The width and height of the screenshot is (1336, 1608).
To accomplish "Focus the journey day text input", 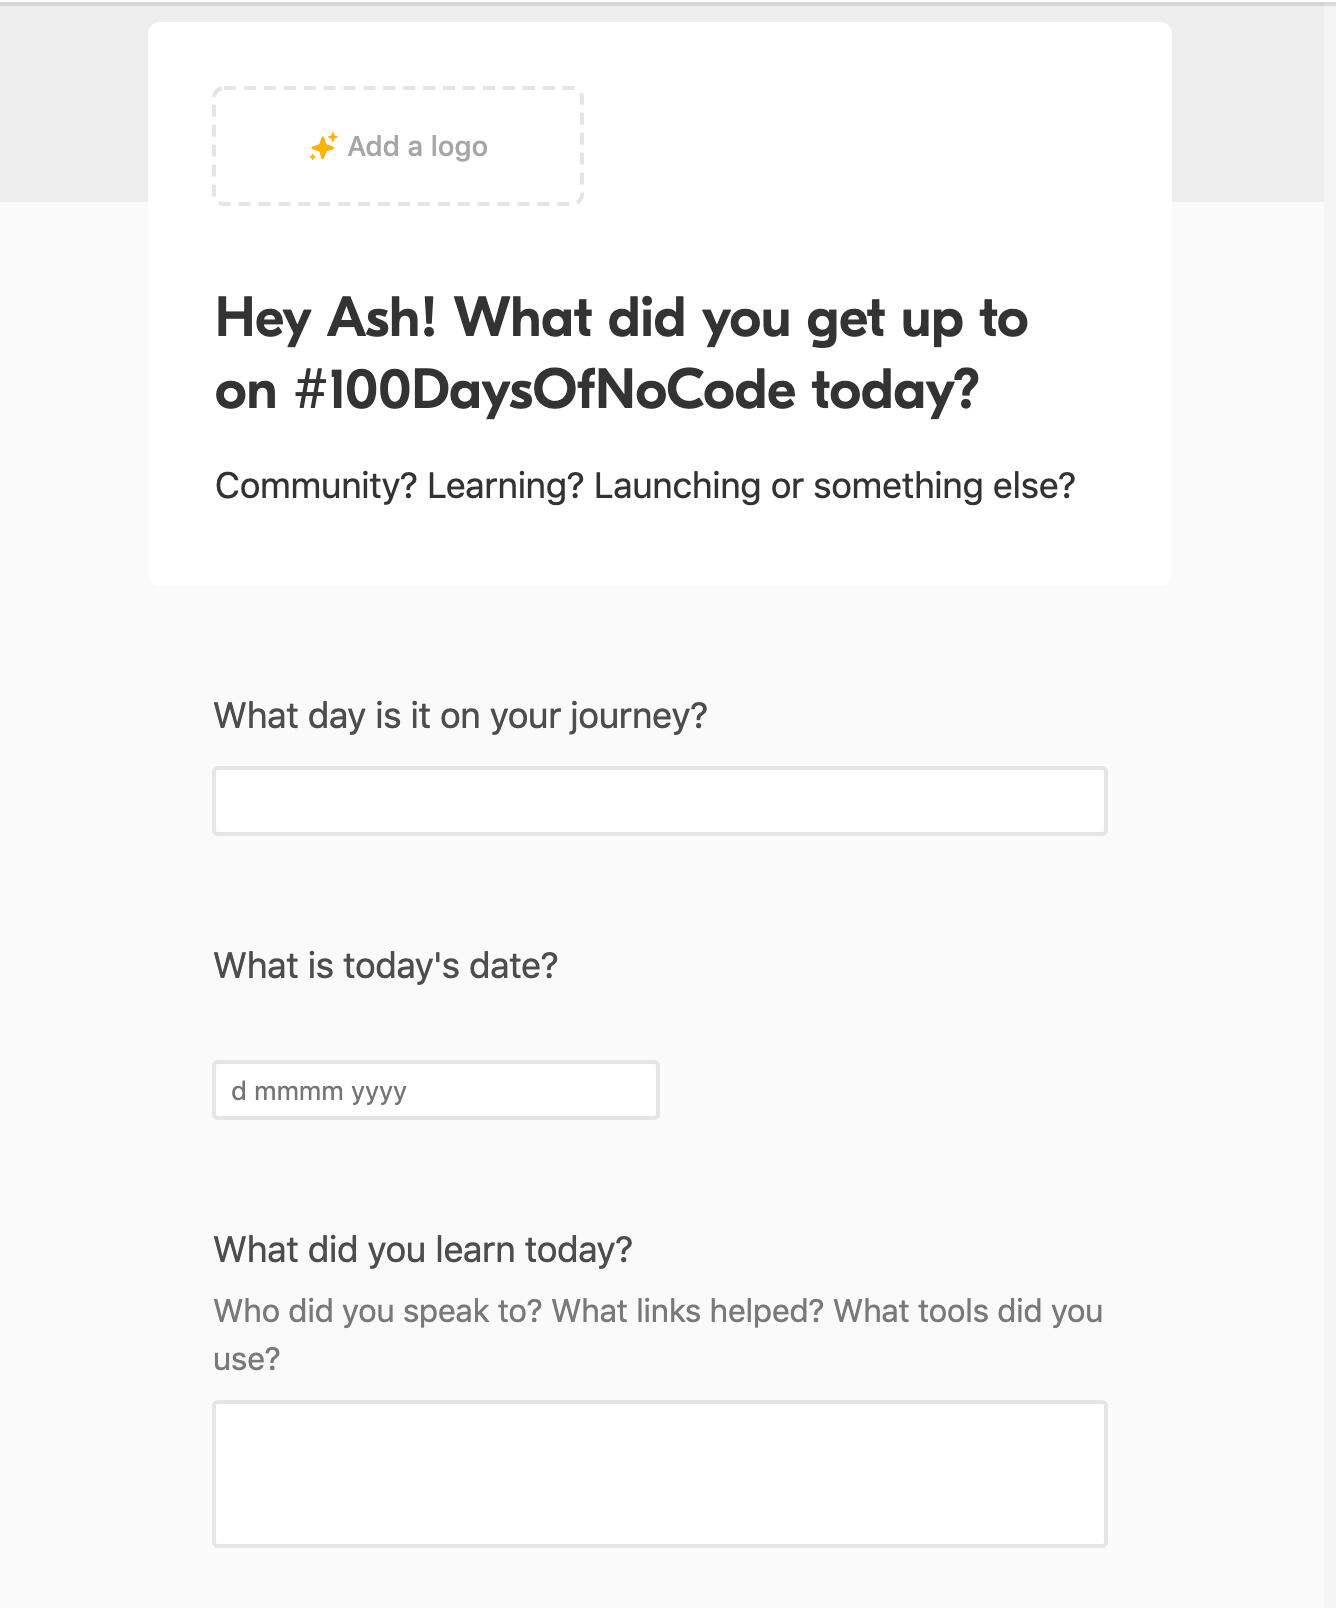I will 659,801.
